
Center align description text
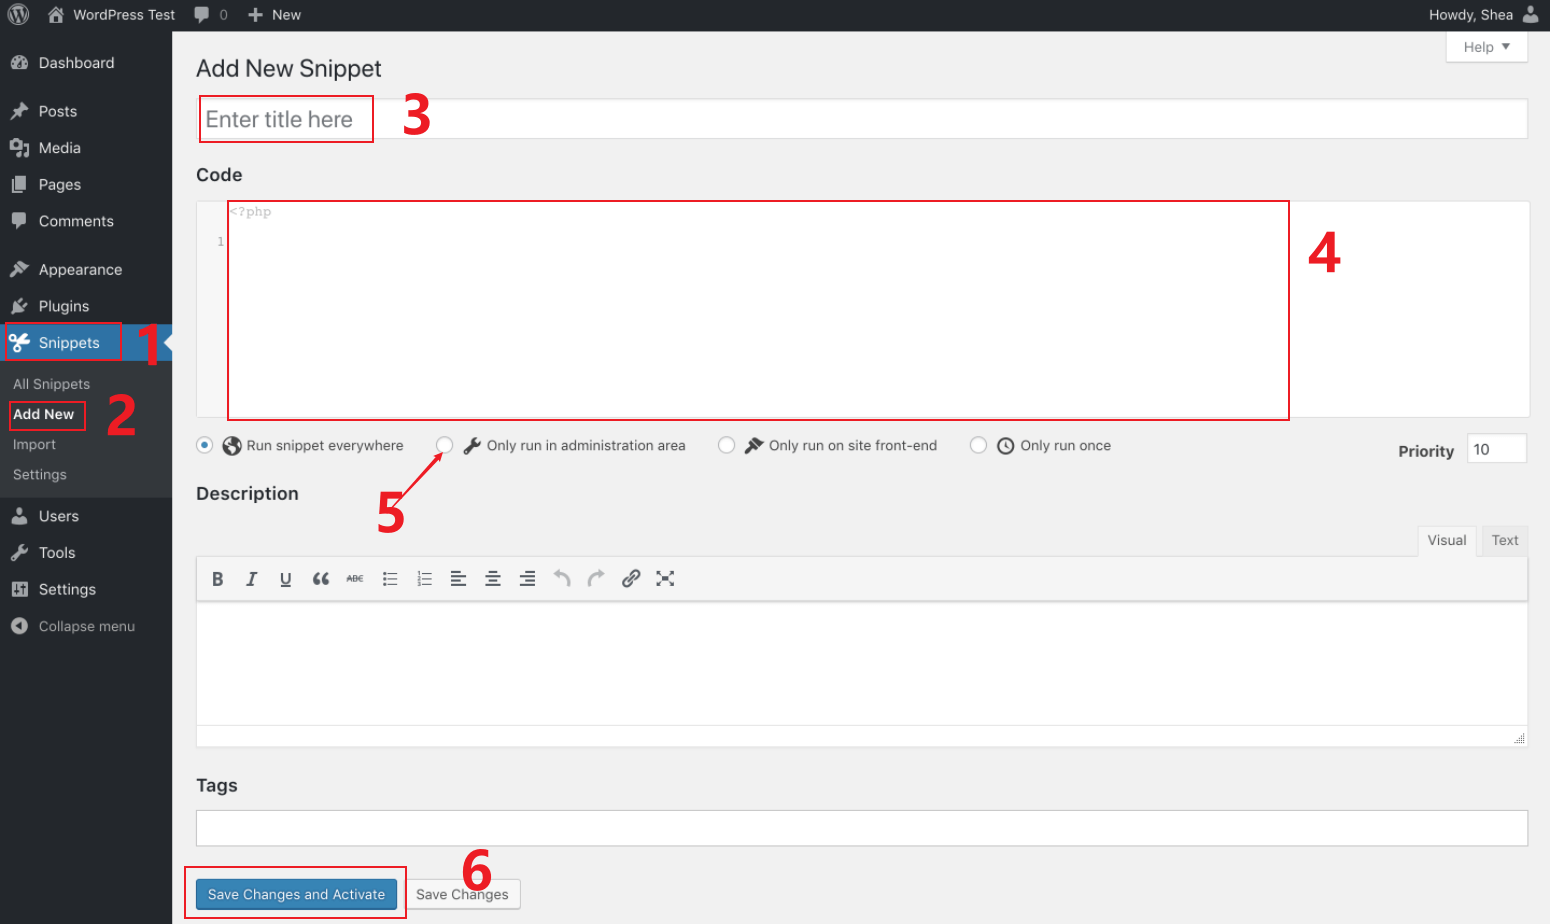(x=493, y=579)
